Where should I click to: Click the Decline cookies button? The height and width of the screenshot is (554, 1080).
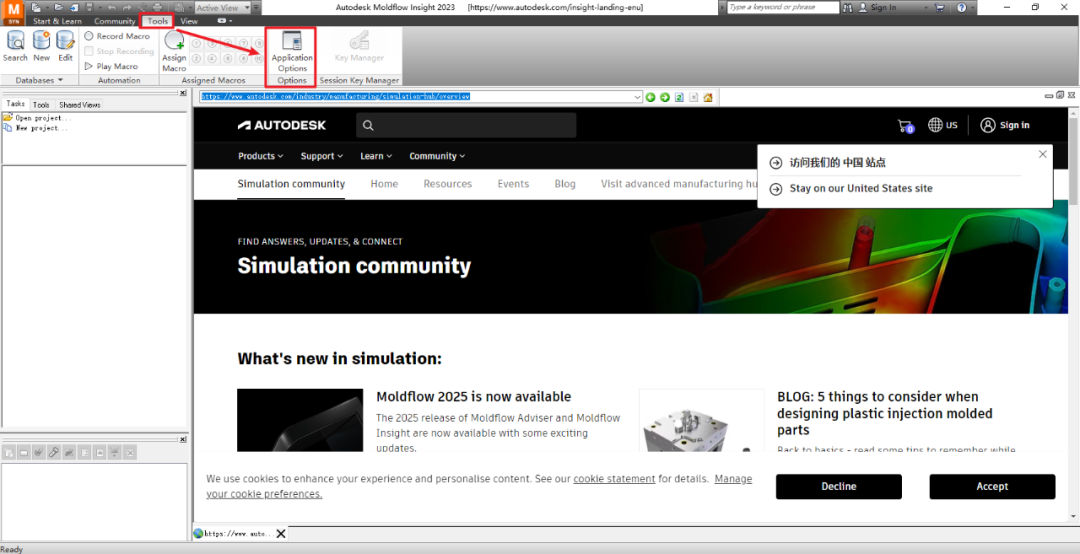pyautogui.click(x=838, y=486)
